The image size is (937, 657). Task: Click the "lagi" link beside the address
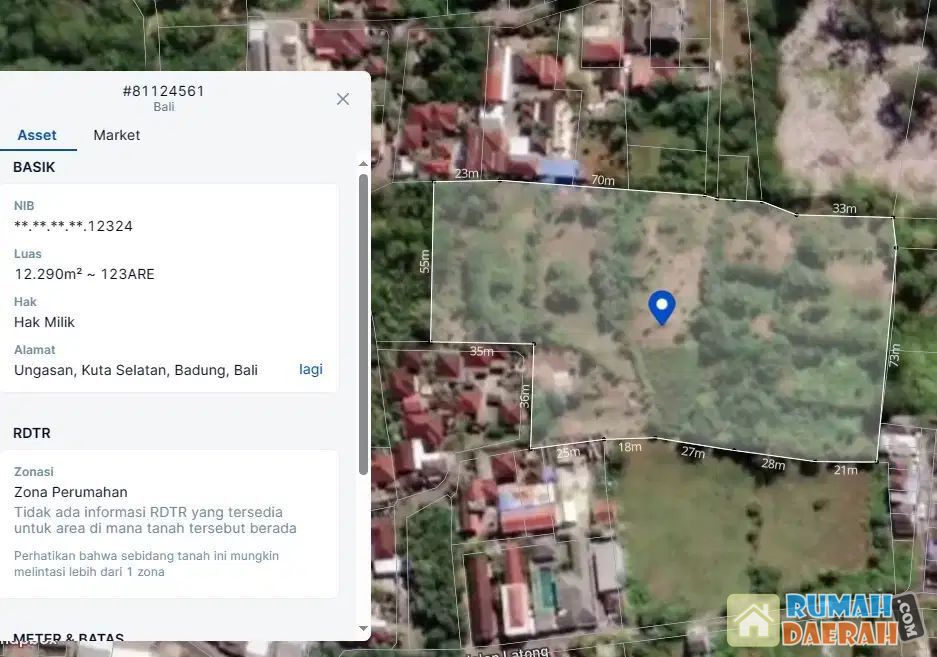point(311,369)
